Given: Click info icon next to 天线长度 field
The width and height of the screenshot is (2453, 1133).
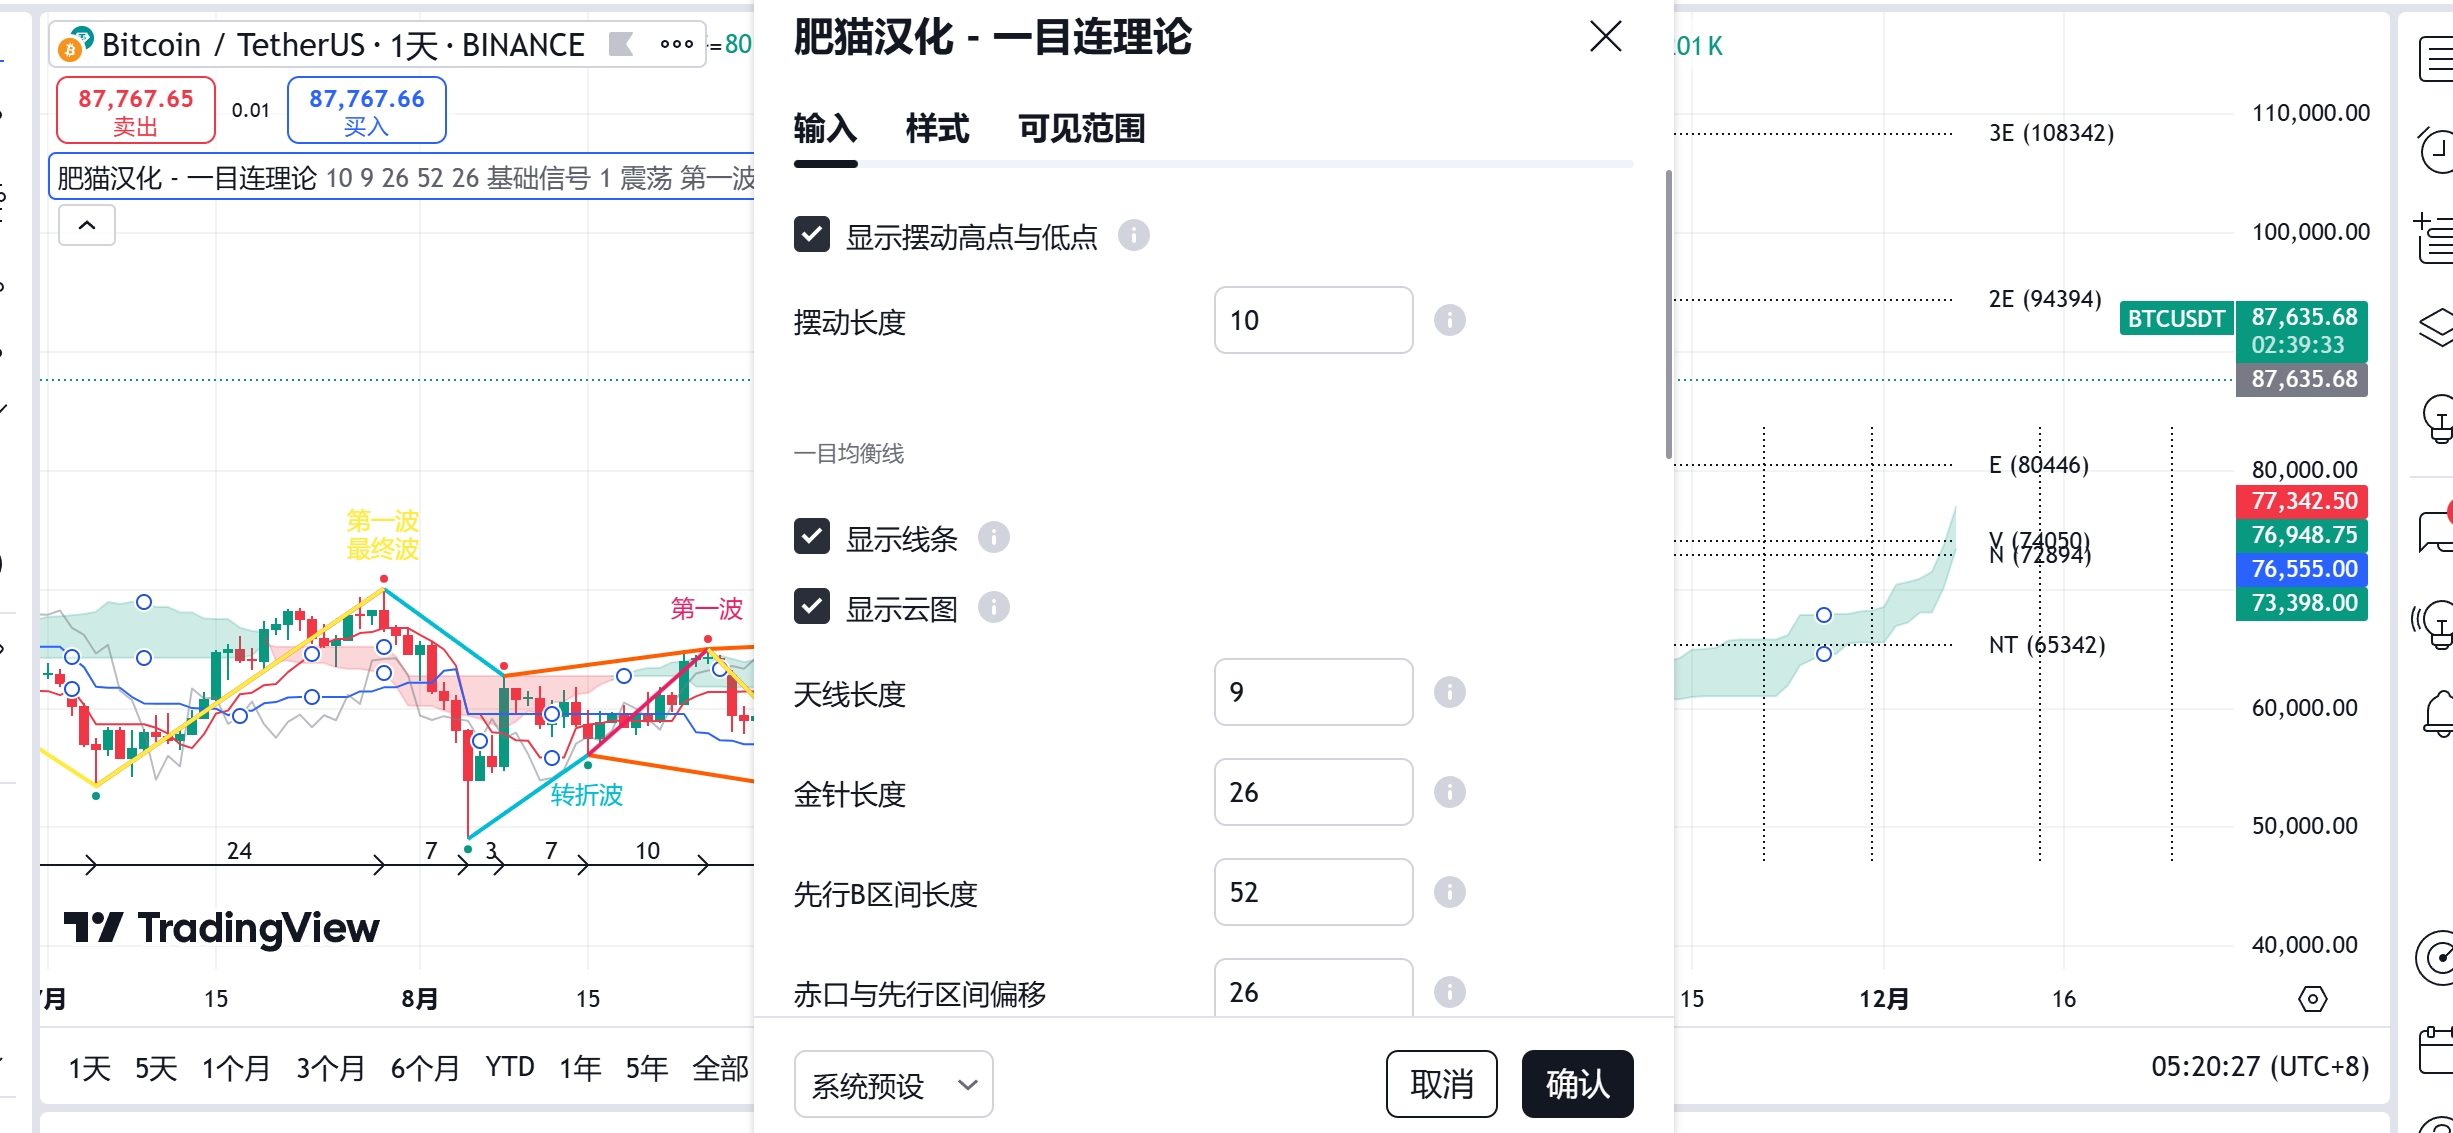Looking at the screenshot, I should pyautogui.click(x=1449, y=692).
